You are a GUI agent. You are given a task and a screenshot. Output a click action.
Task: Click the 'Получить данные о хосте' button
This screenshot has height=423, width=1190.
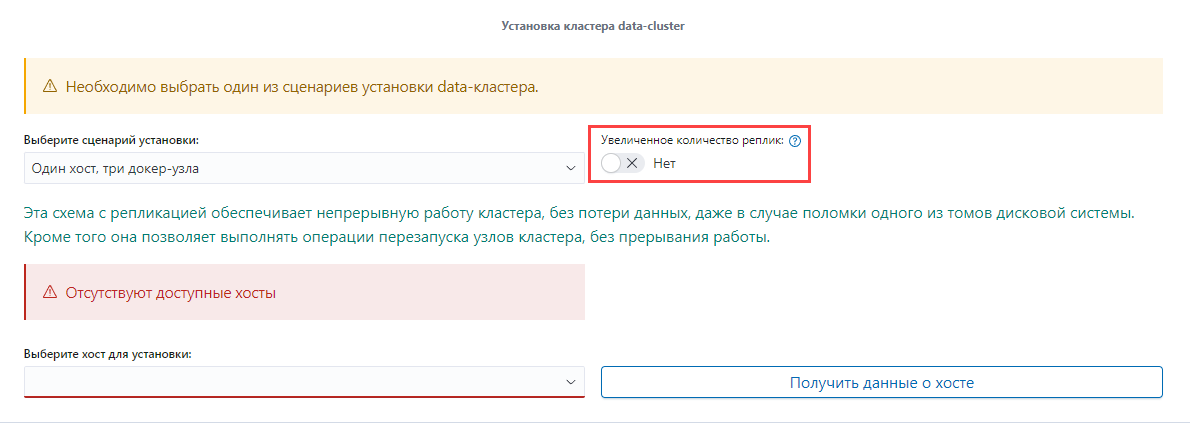(x=882, y=383)
